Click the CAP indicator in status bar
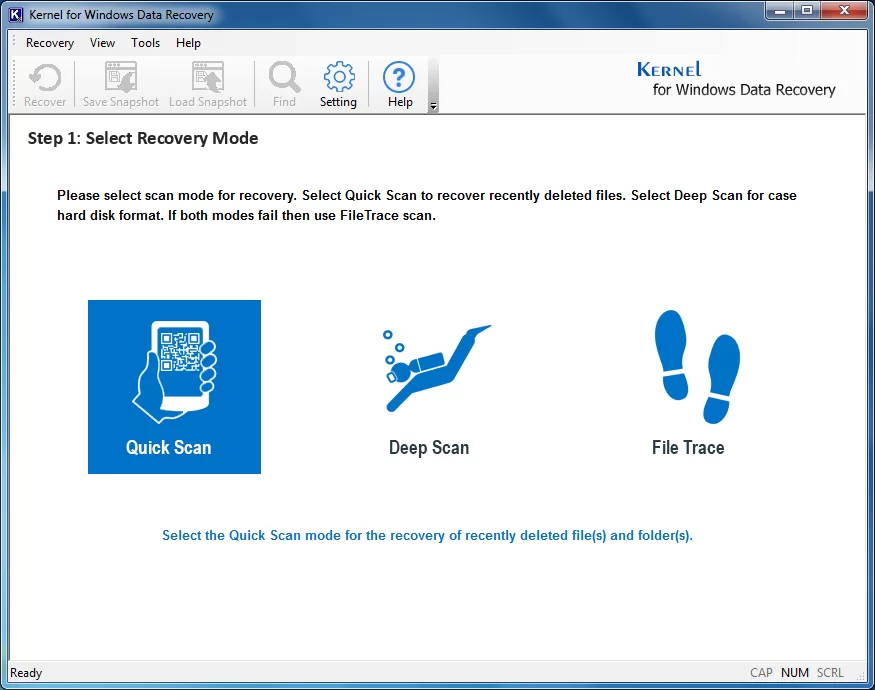875x690 pixels. tap(761, 673)
